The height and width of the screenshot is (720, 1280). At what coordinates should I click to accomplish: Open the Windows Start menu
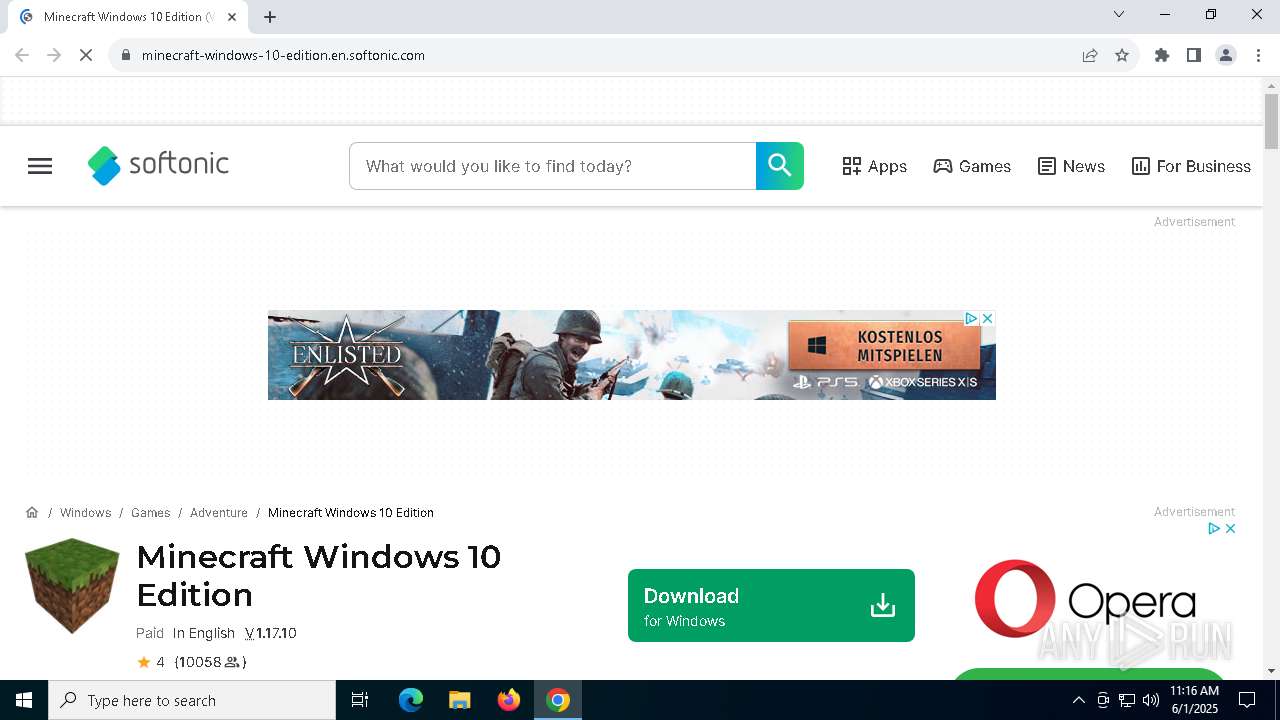(x=24, y=700)
